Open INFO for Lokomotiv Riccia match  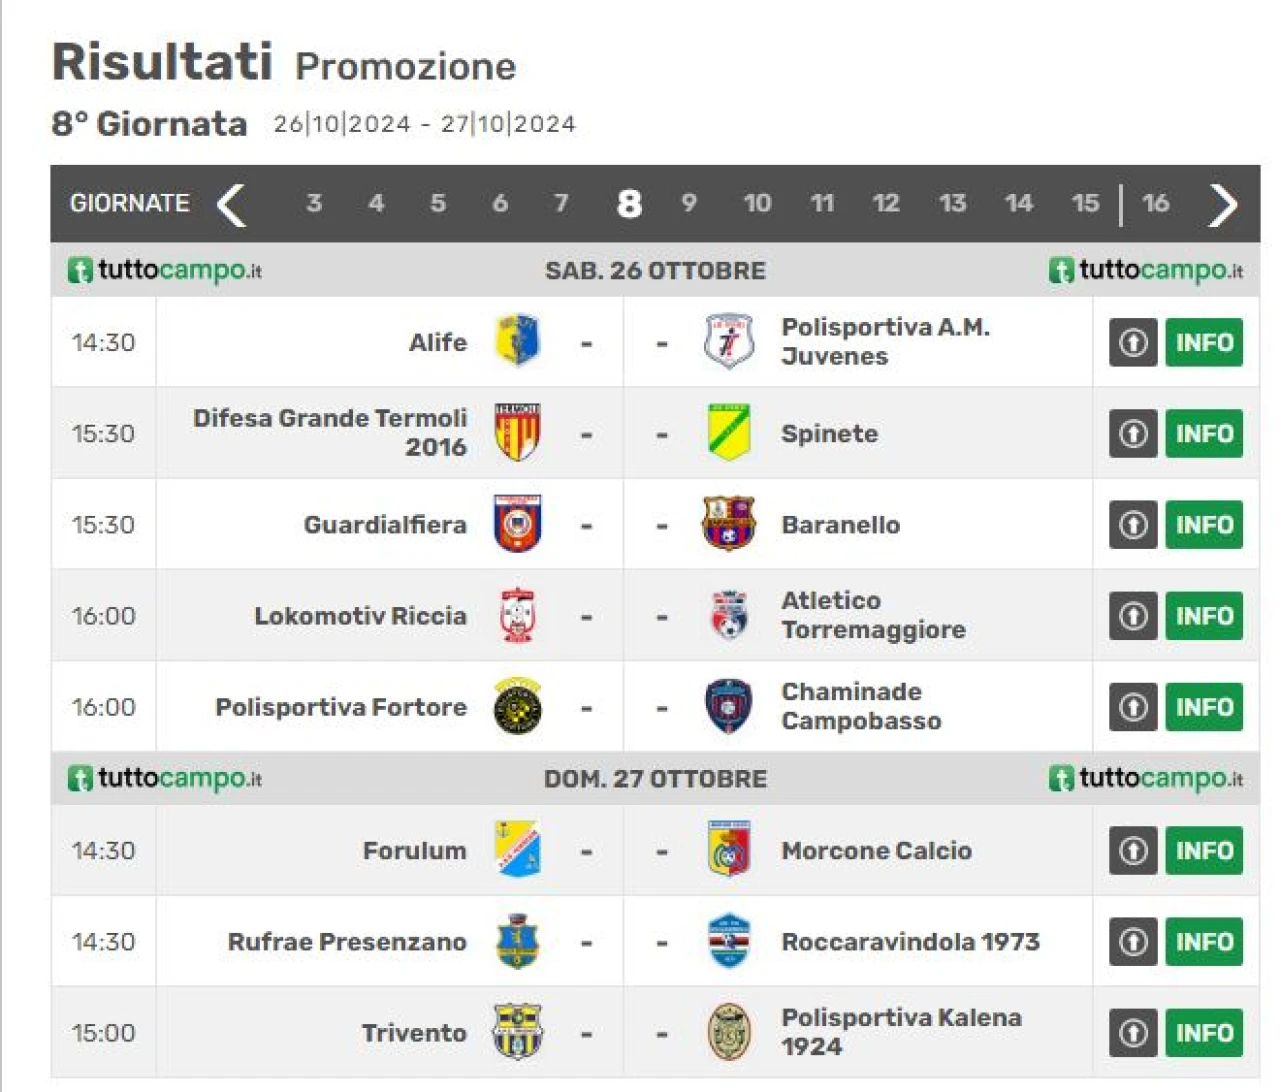tap(1204, 615)
